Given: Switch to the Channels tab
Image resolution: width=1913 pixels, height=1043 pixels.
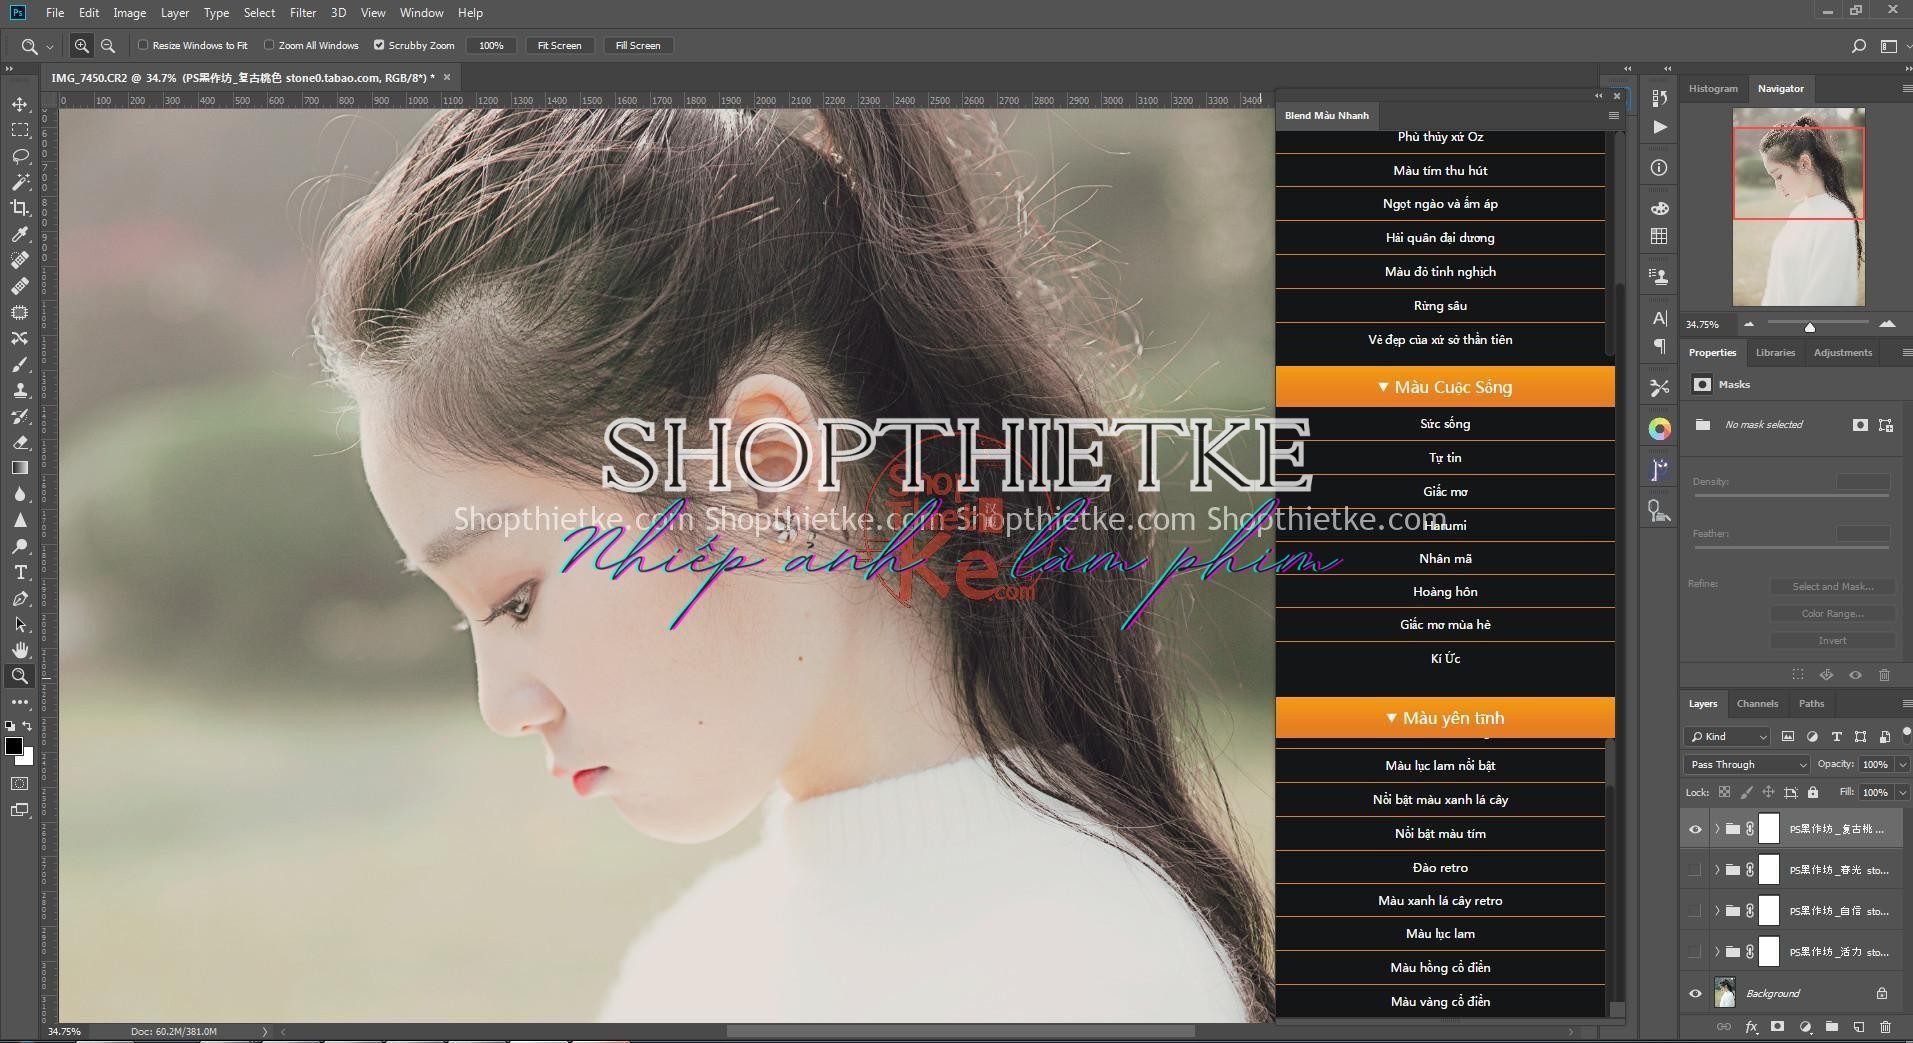Looking at the screenshot, I should tap(1757, 703).
